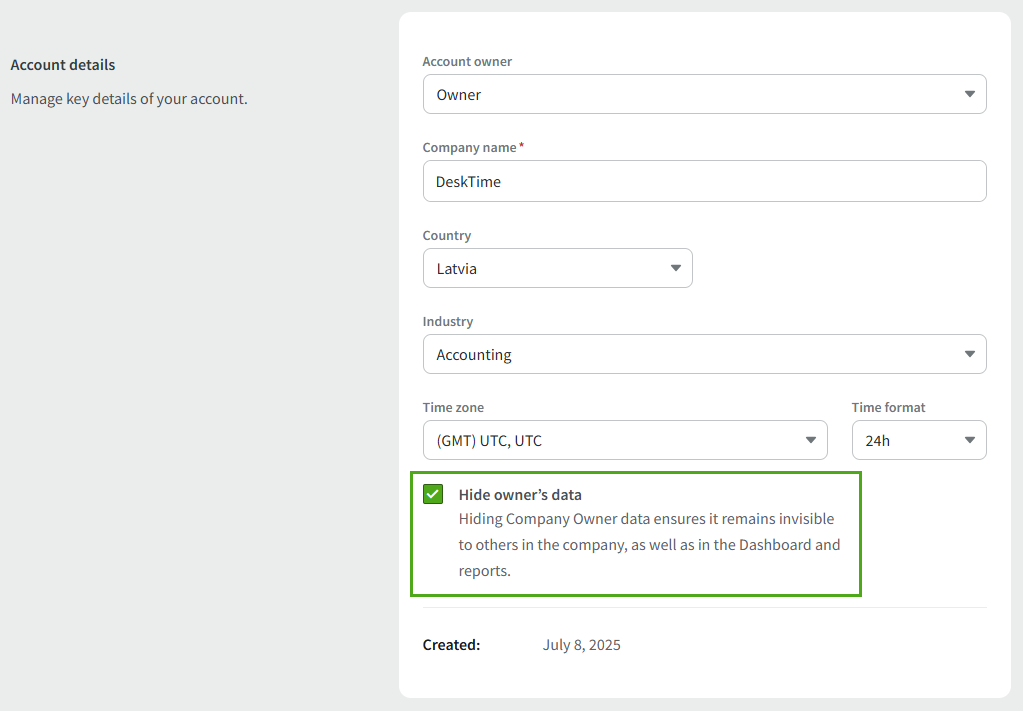Click the Industry field label
Screen dimensions: 1023x711
(x=448, y=322)
